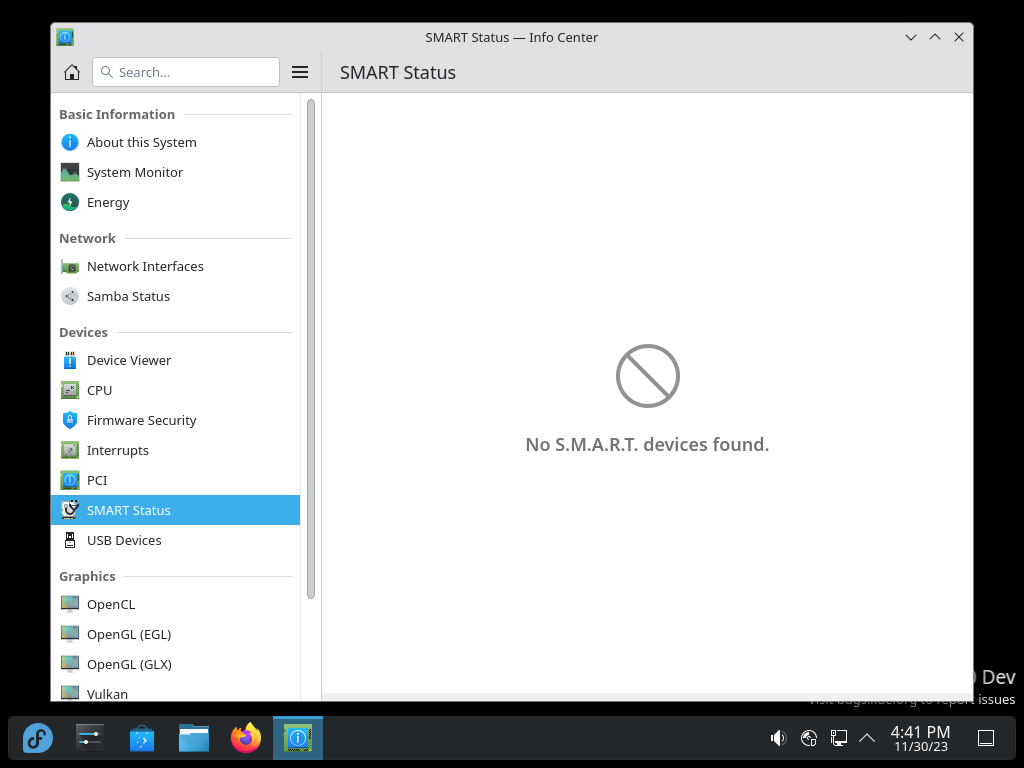Viewport: 1024px width, 768px height.
Task: Click the OpenCL module icon
Action: click(70, 605)
